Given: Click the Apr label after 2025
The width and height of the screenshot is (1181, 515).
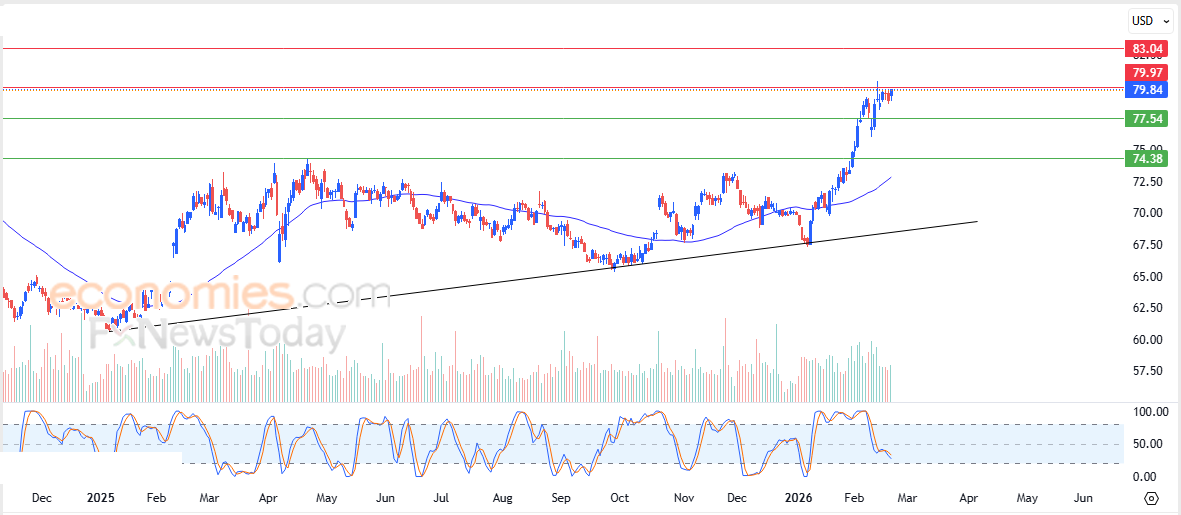Looking at the screenshot, I should click(x=269, y=498).
